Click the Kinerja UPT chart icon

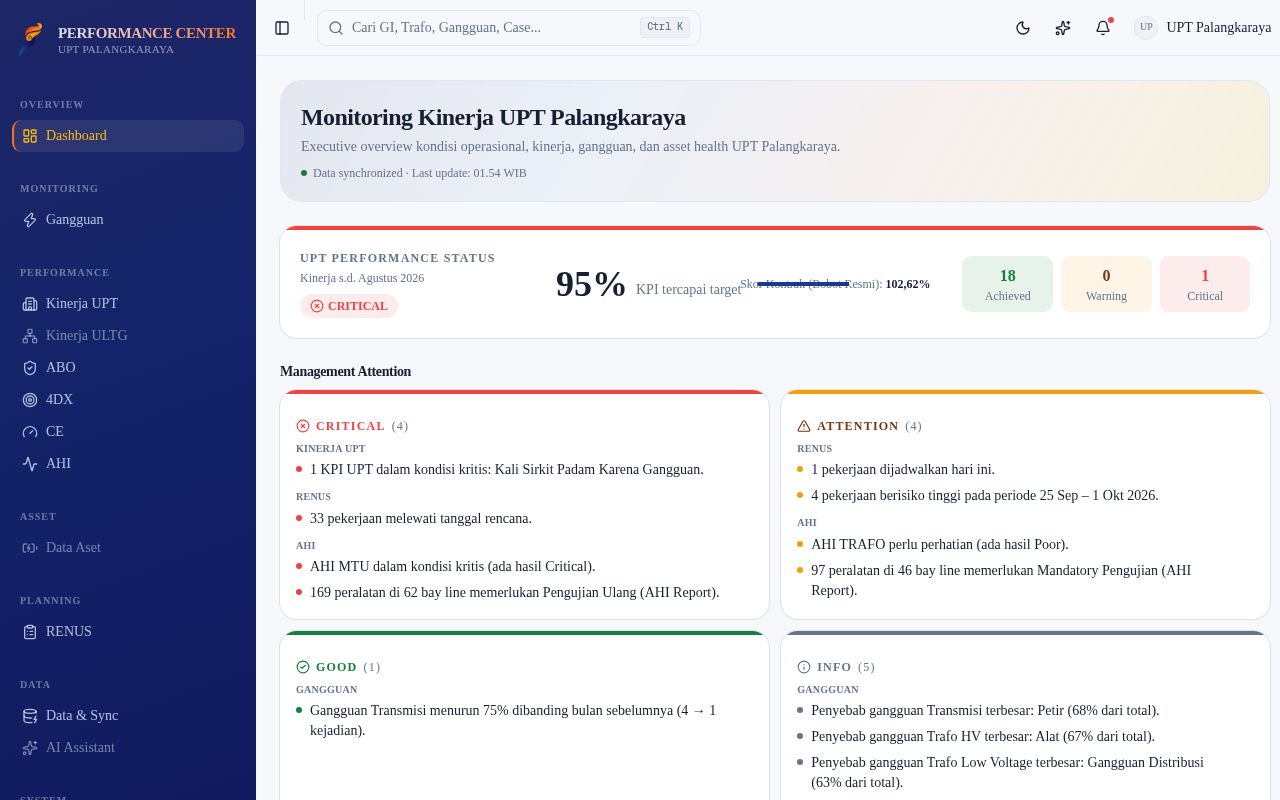30,304
